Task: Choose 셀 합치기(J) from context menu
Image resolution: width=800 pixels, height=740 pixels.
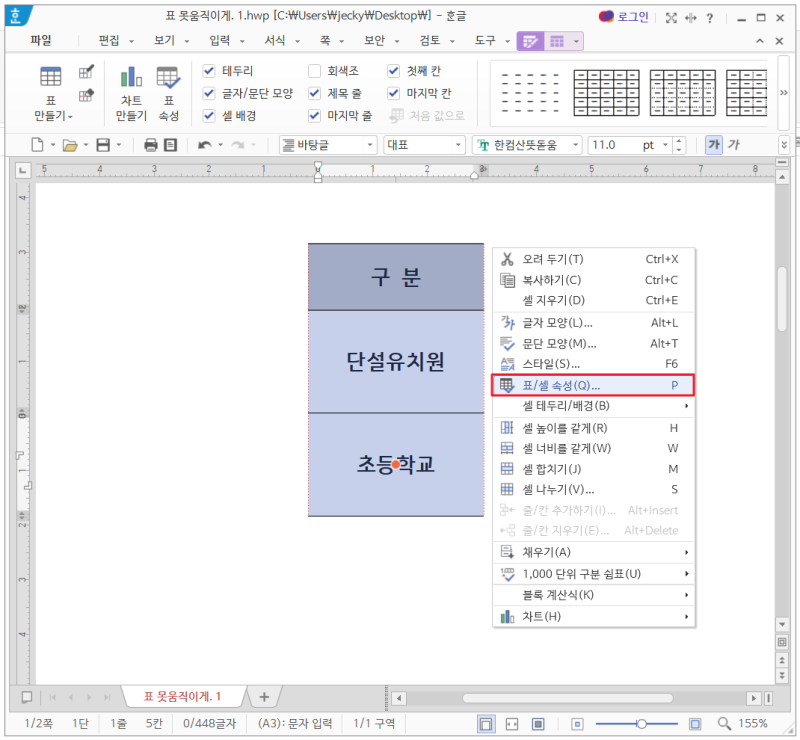Action: click(593, 469)
